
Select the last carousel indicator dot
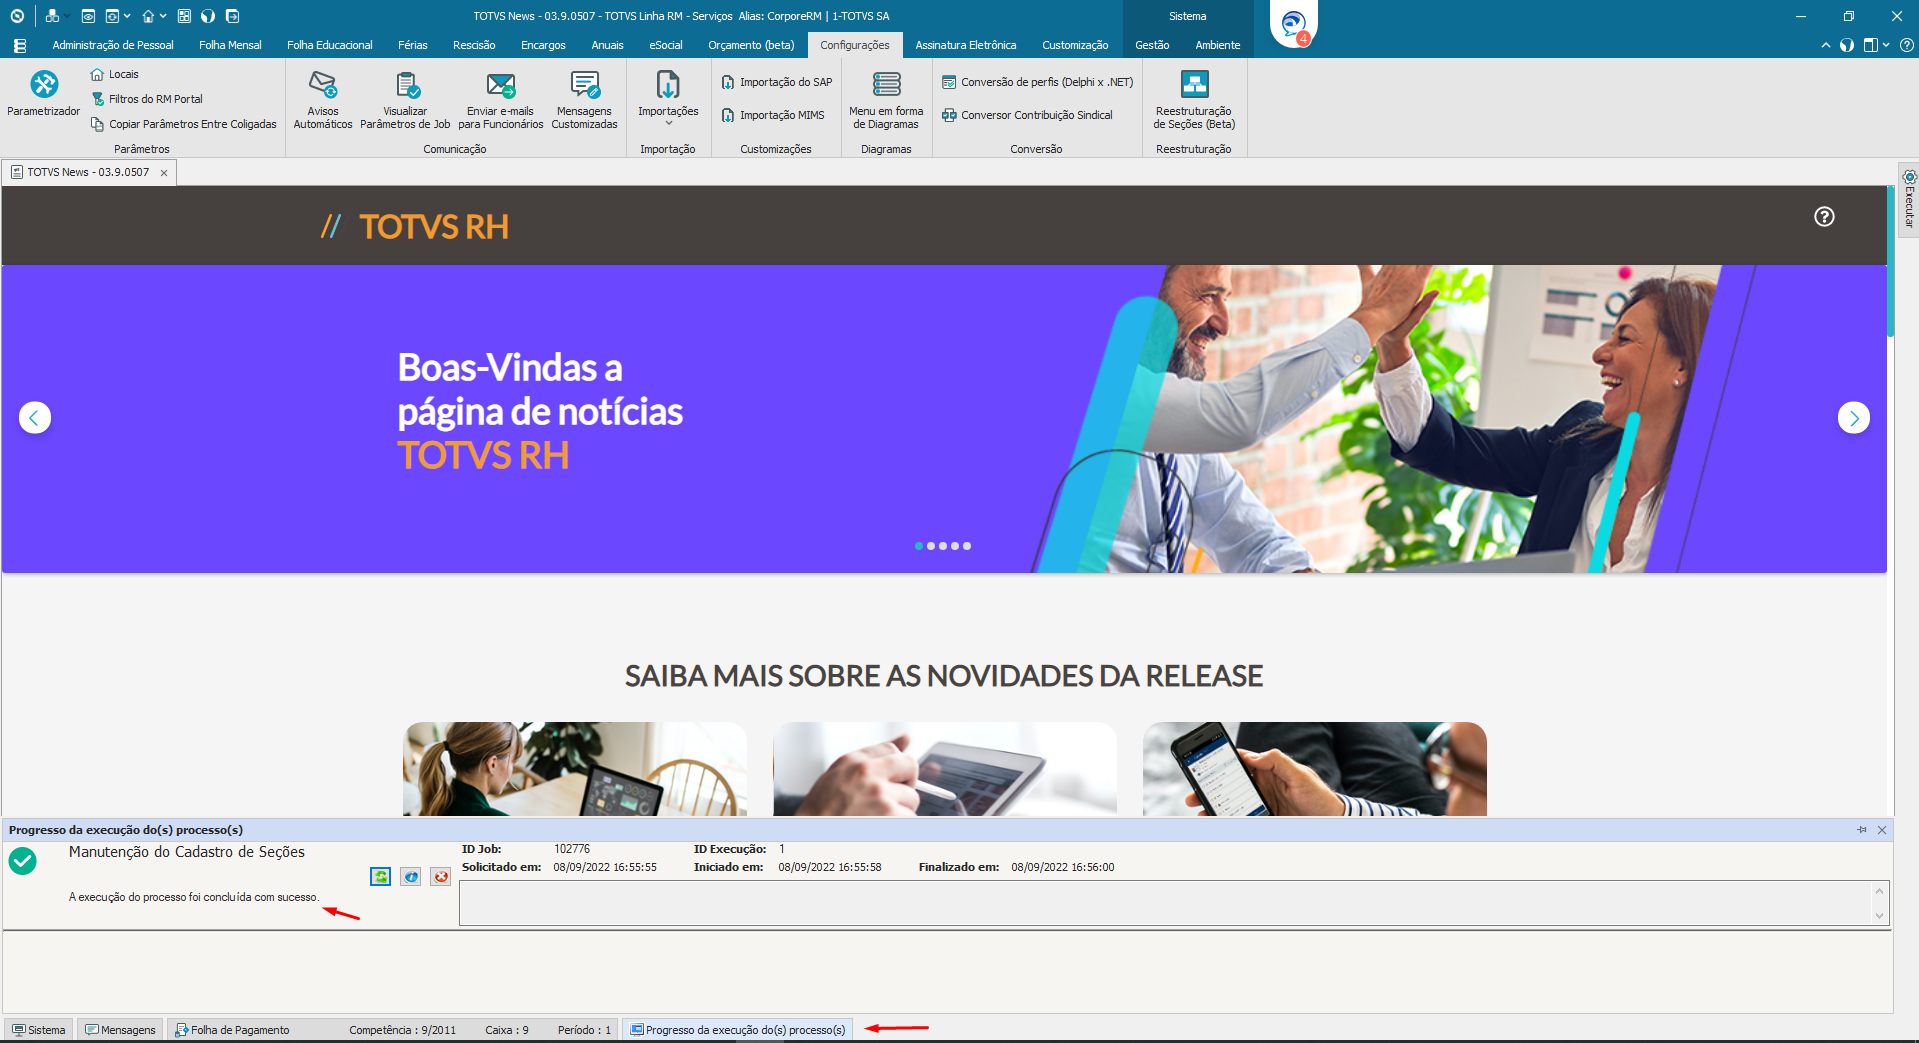tap(967, 546)
